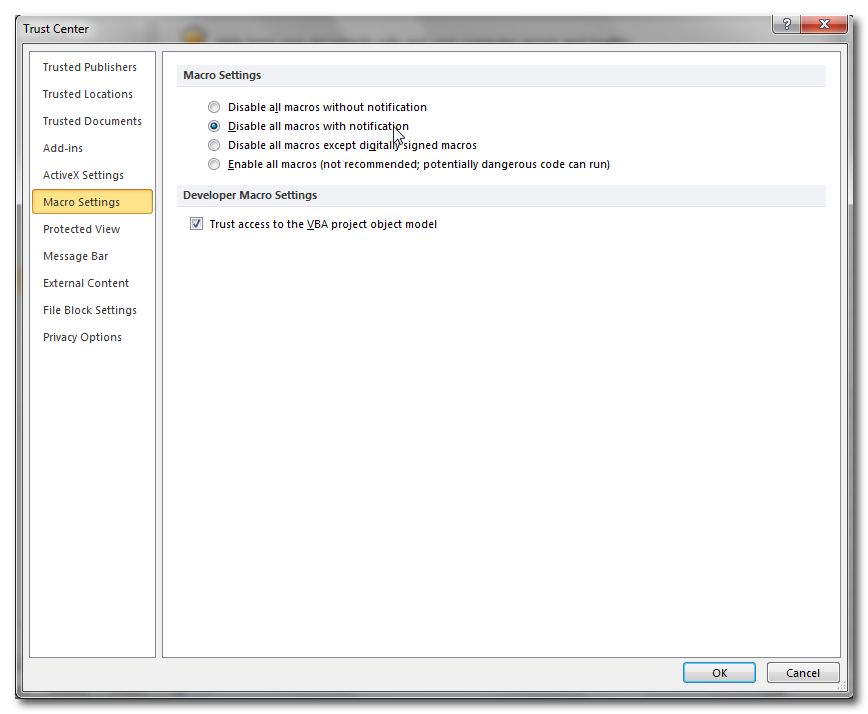View the Privacy Options category
The height and width of the screenshot is (714, 868).
81,337
